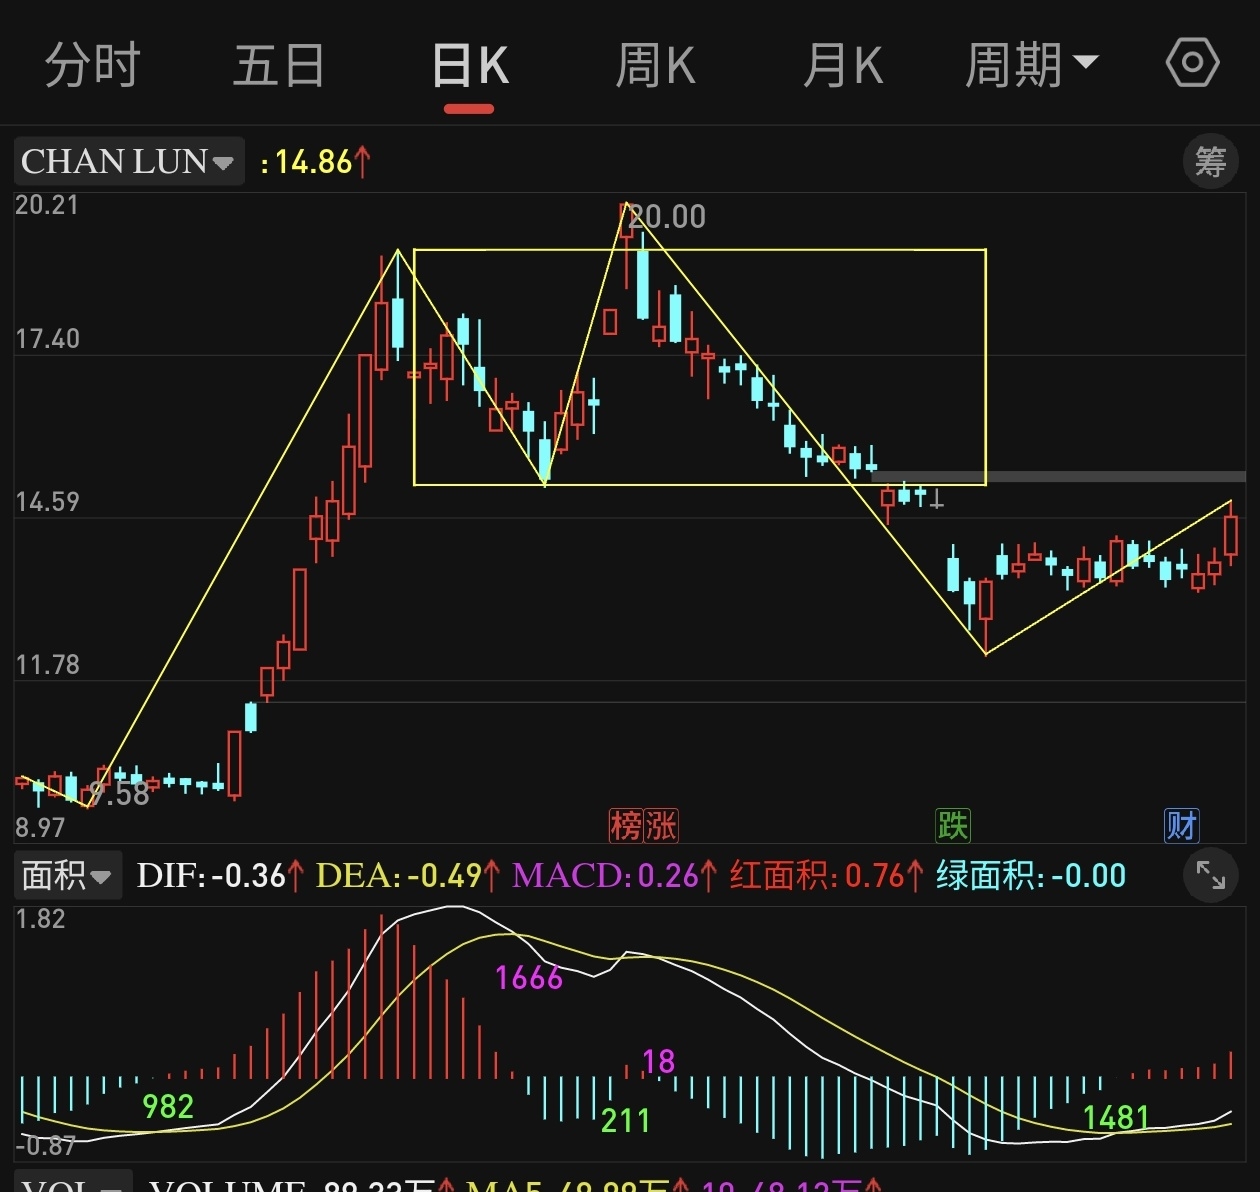Tap the 绿面积: -0.00 reading
The image size is (1260, 1192).
pos(1031,876)
